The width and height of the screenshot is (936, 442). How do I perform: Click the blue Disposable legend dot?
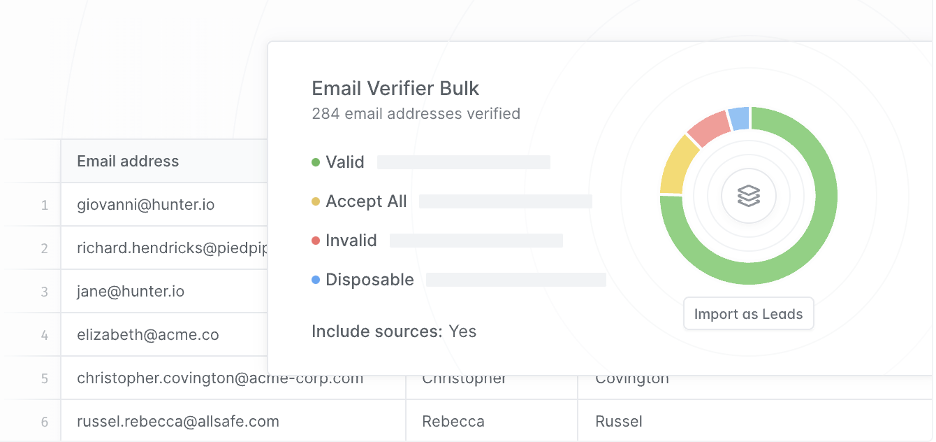pos(316,280)
